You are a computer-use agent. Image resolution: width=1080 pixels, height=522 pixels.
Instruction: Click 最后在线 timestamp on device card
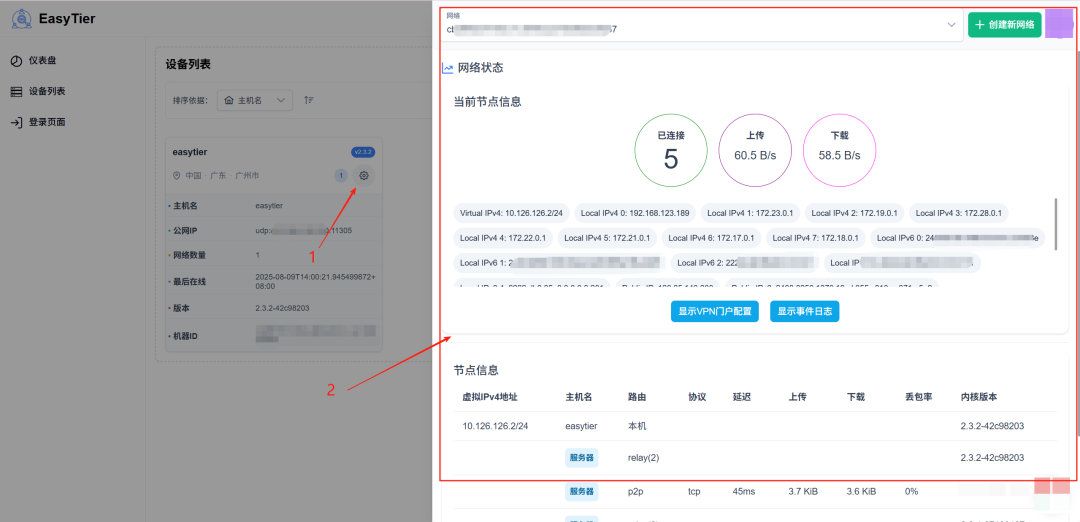(315, 281)
